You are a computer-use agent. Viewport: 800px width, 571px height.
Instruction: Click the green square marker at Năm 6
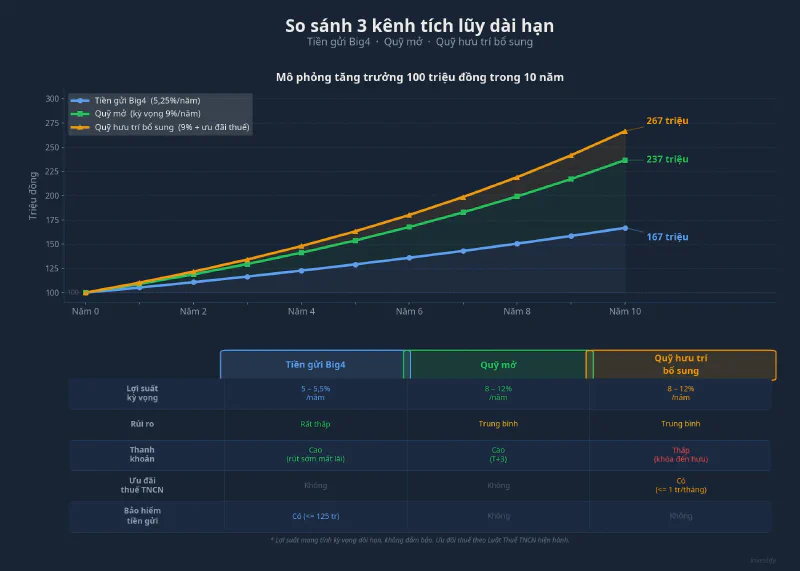(x=409, y=227)
